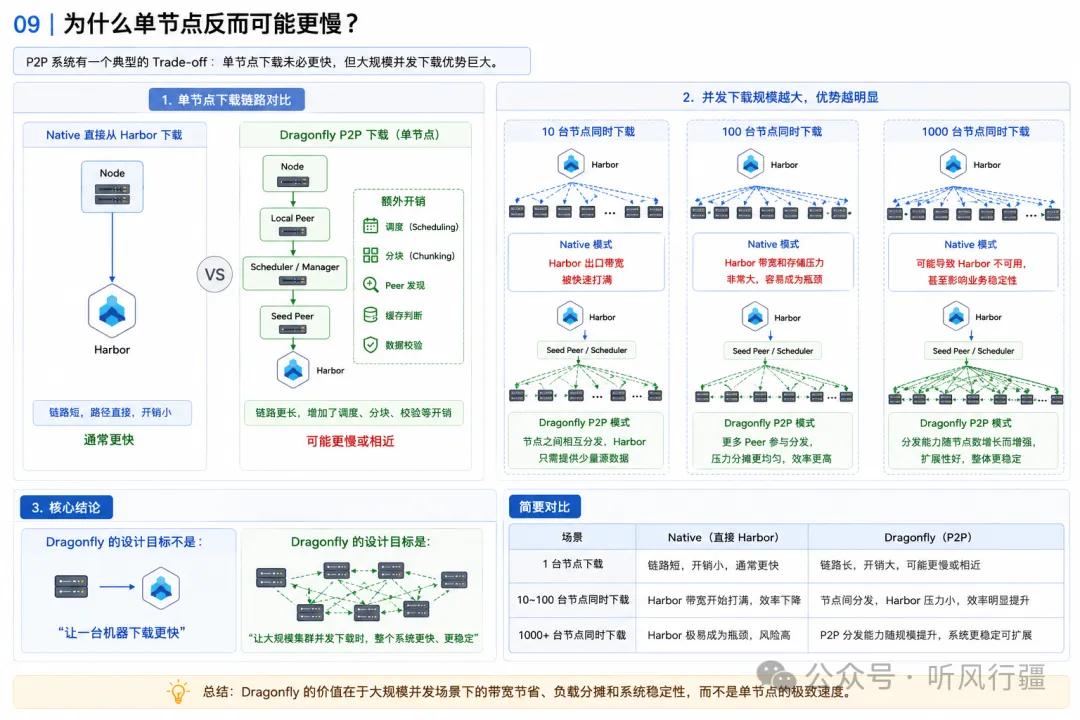Click the green 通常更快 text
Viewport: 1080px width, 720px height.
(108, 440)
